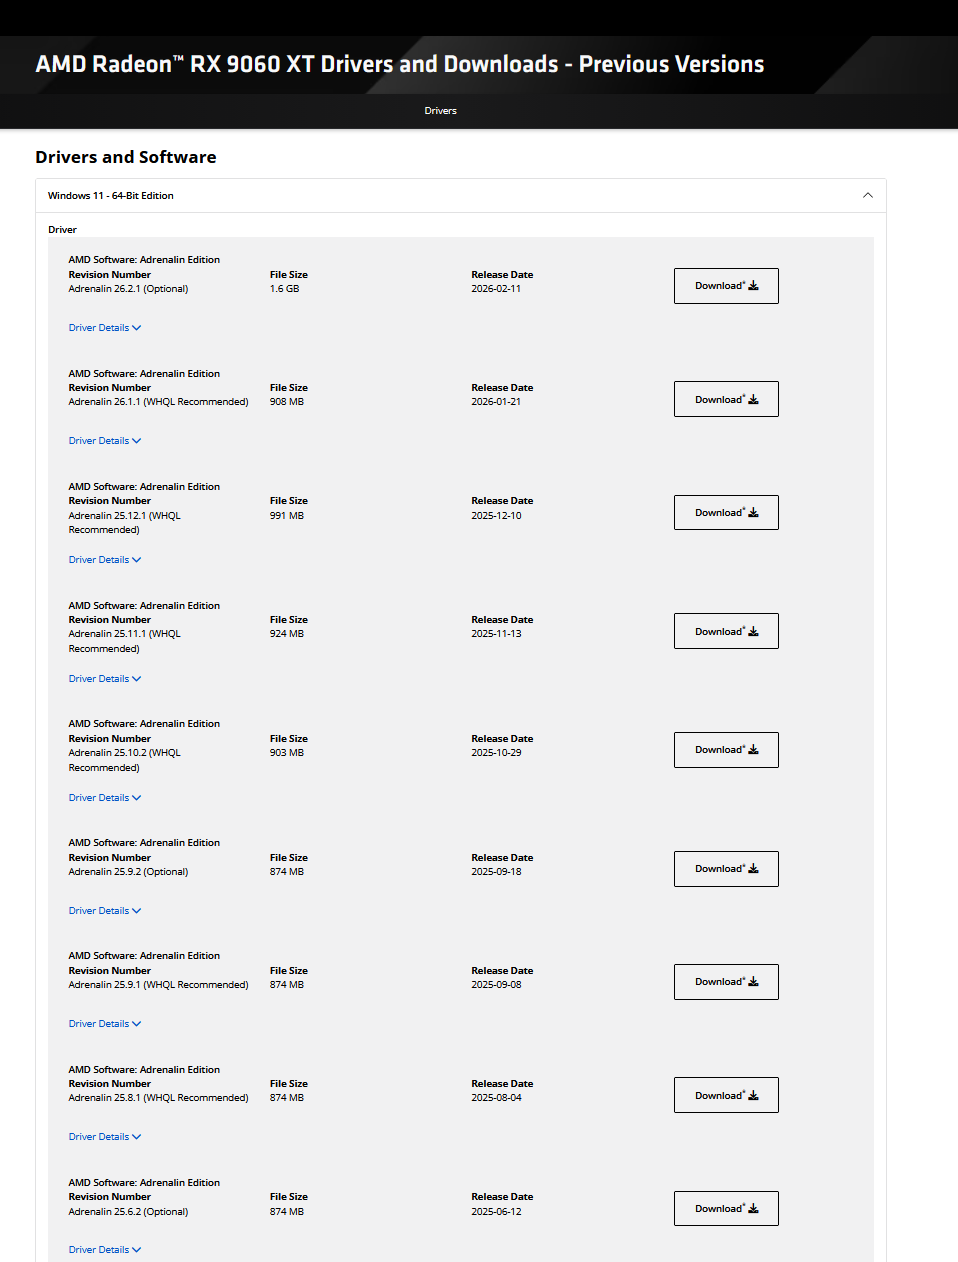
Task: Download Adrenalin 25.11.1 driver
Action: coord(726,631)
